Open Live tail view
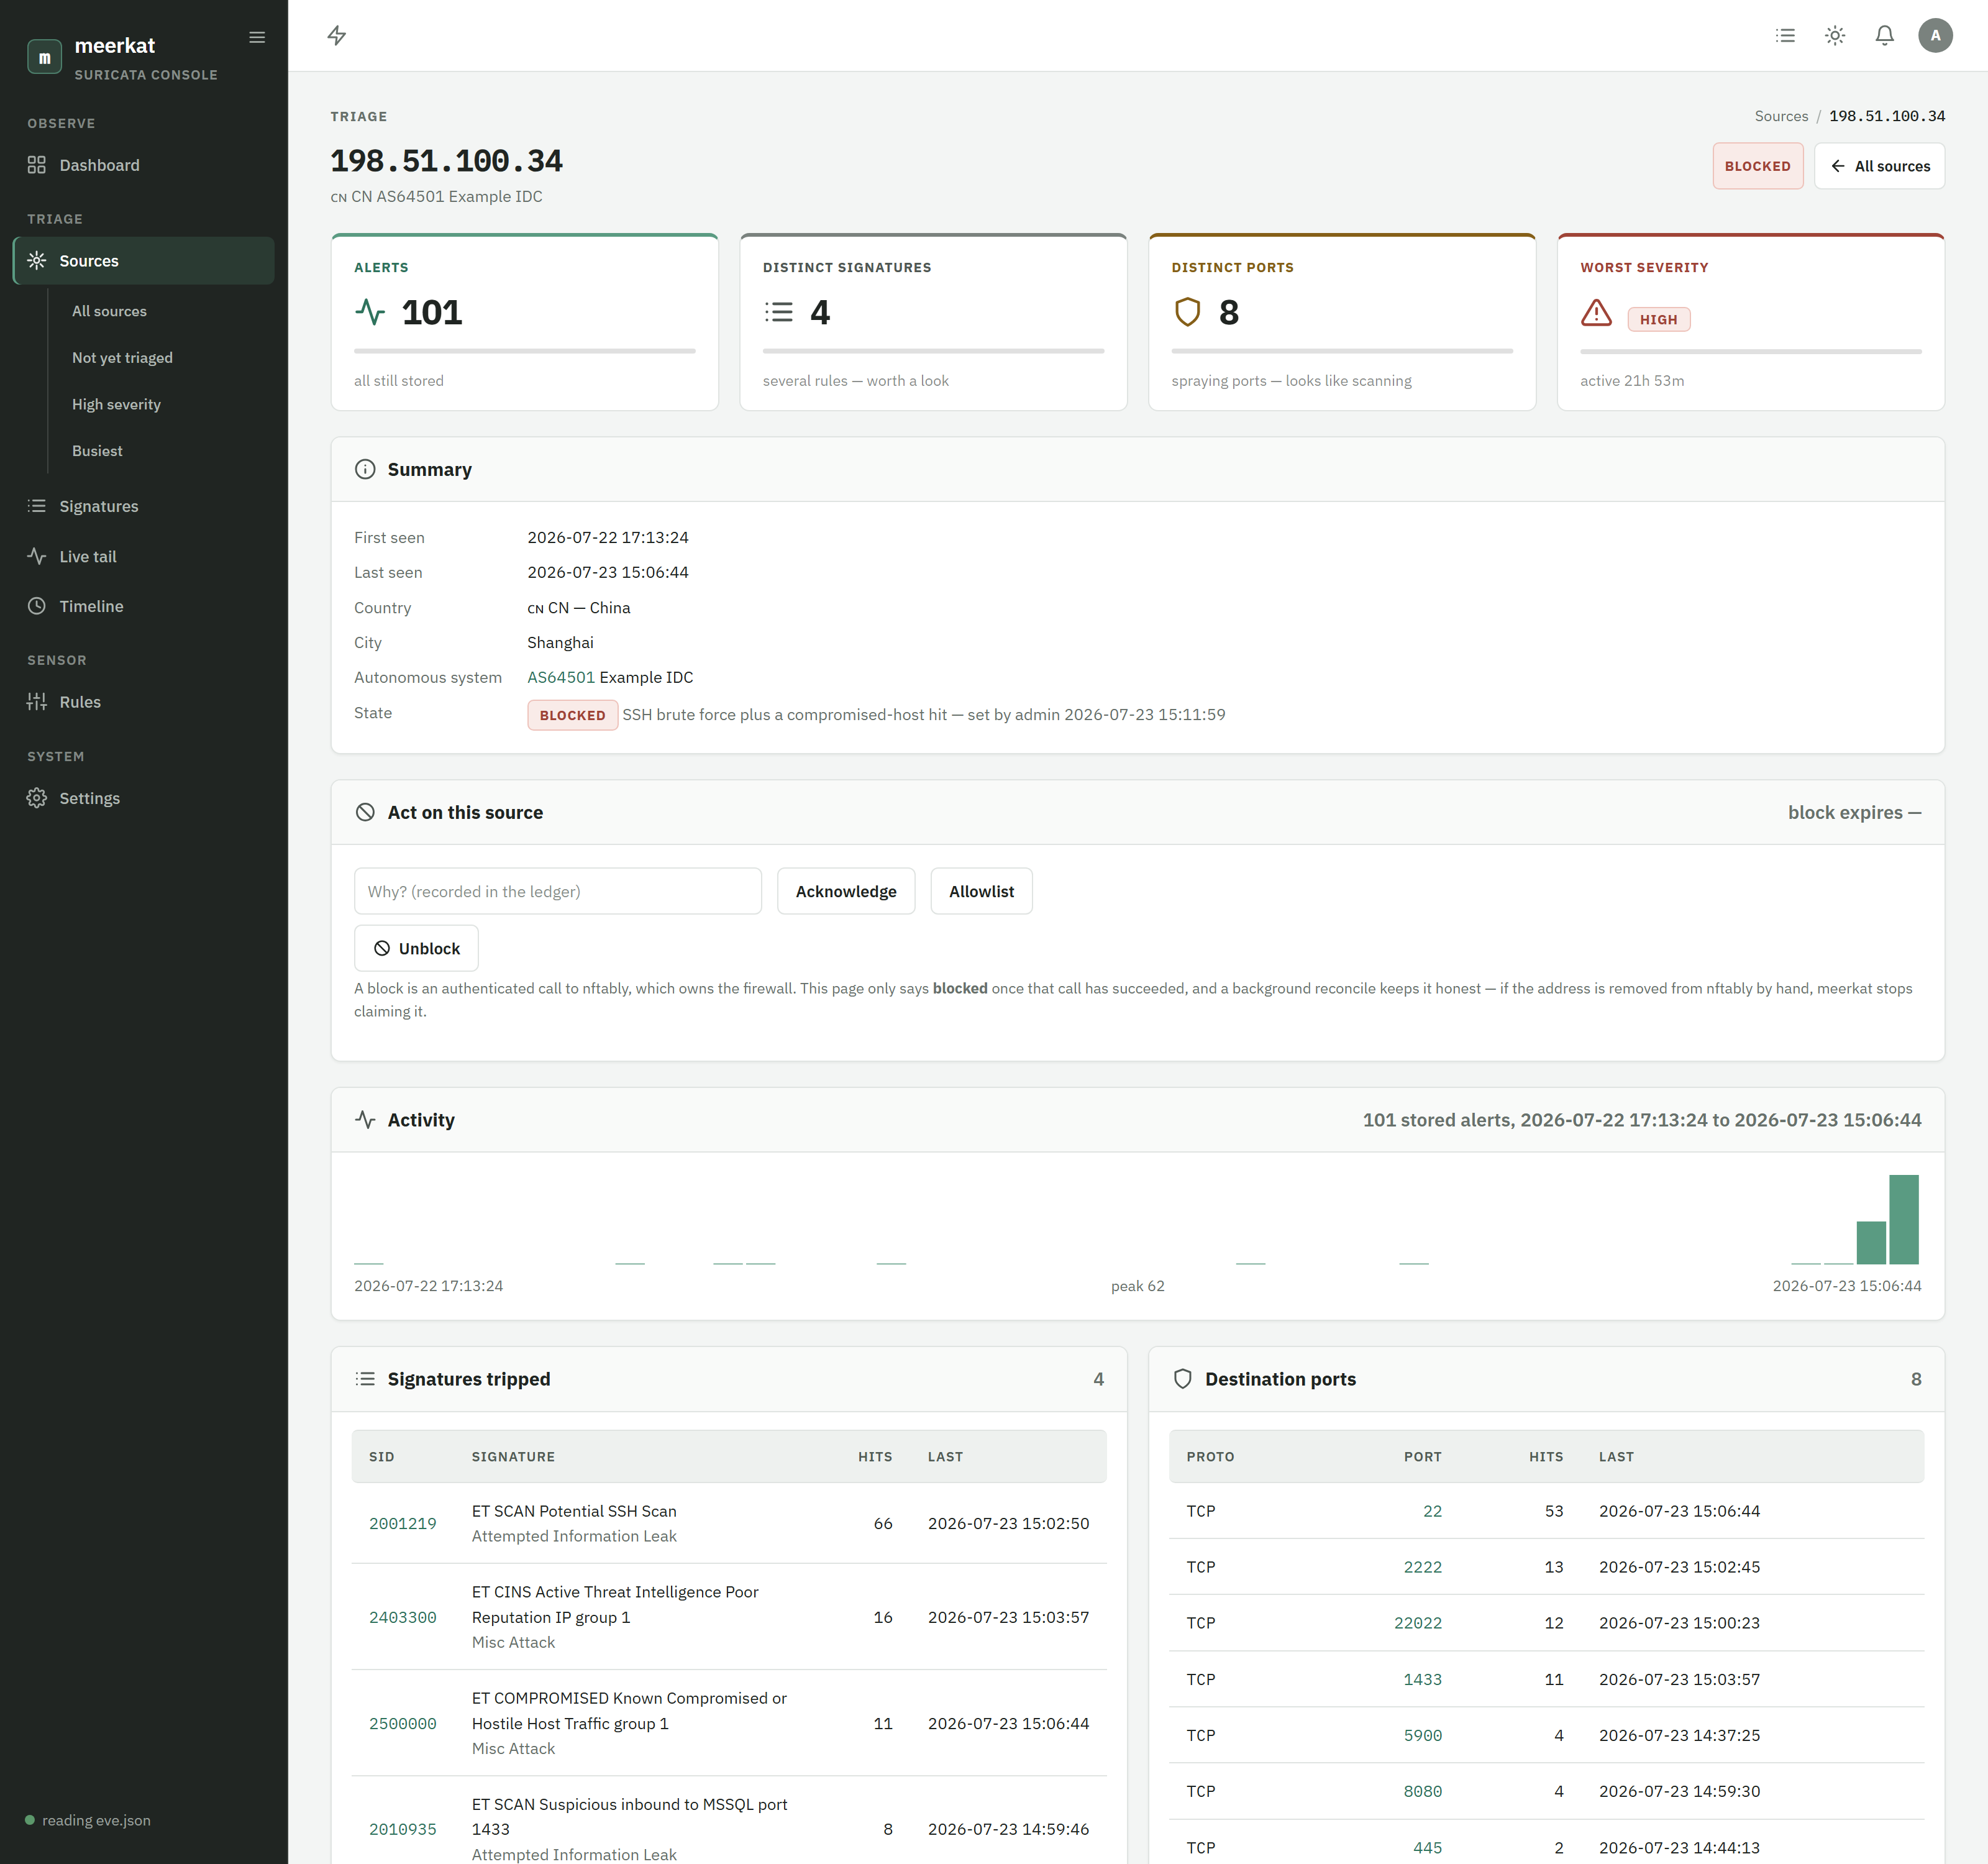 click(x=143, y=556)
